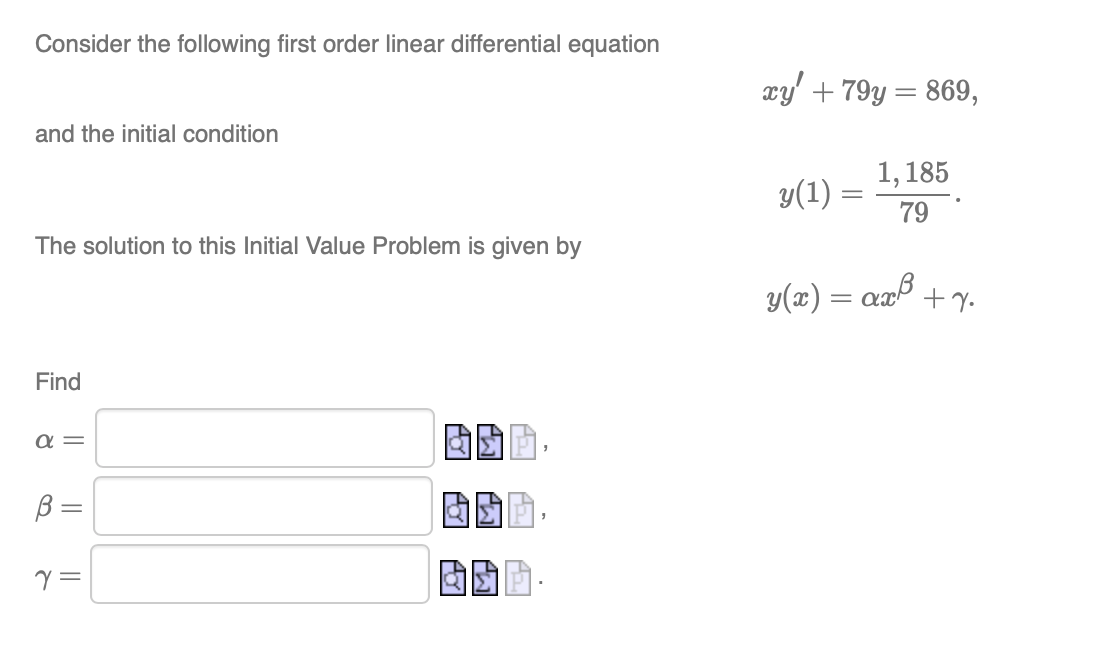The width and height of the screenshot is (1096, 672).
Task: Click the greyed P icon beside alpha
Action: 522,442
